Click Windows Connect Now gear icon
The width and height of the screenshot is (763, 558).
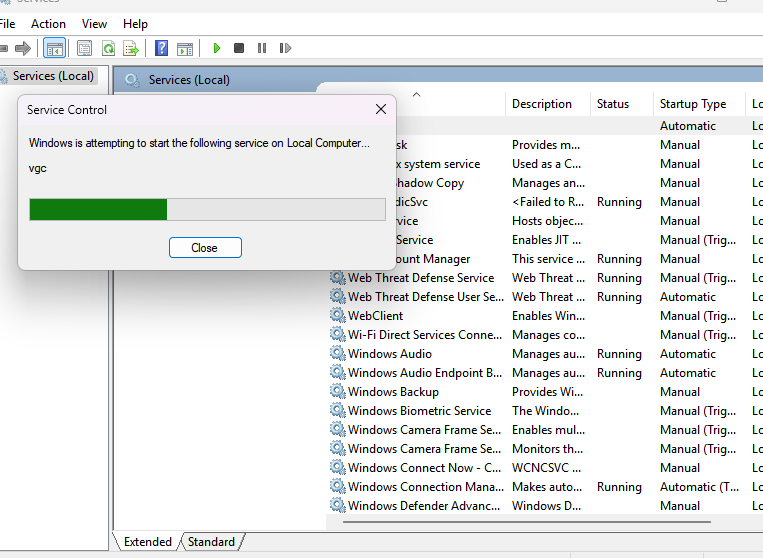(x=337, y=467)
